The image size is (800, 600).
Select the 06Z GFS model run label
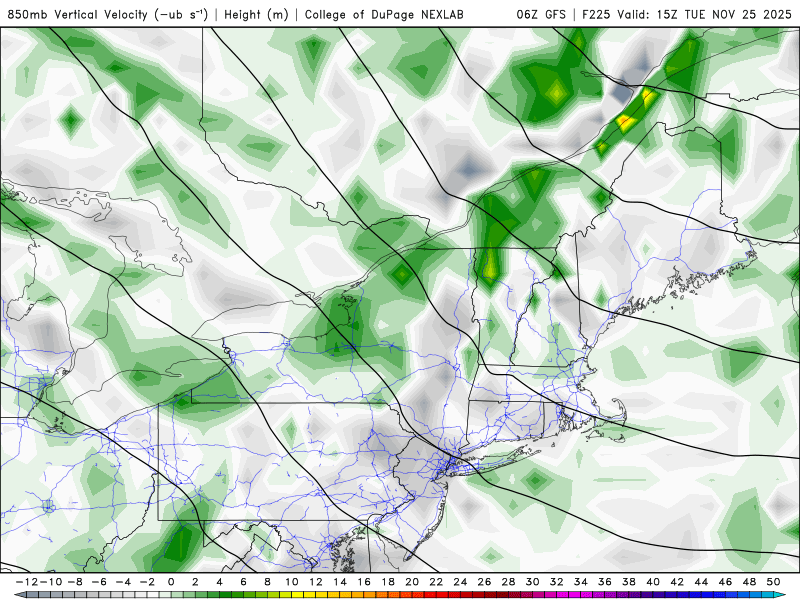[x=541, y=14]
